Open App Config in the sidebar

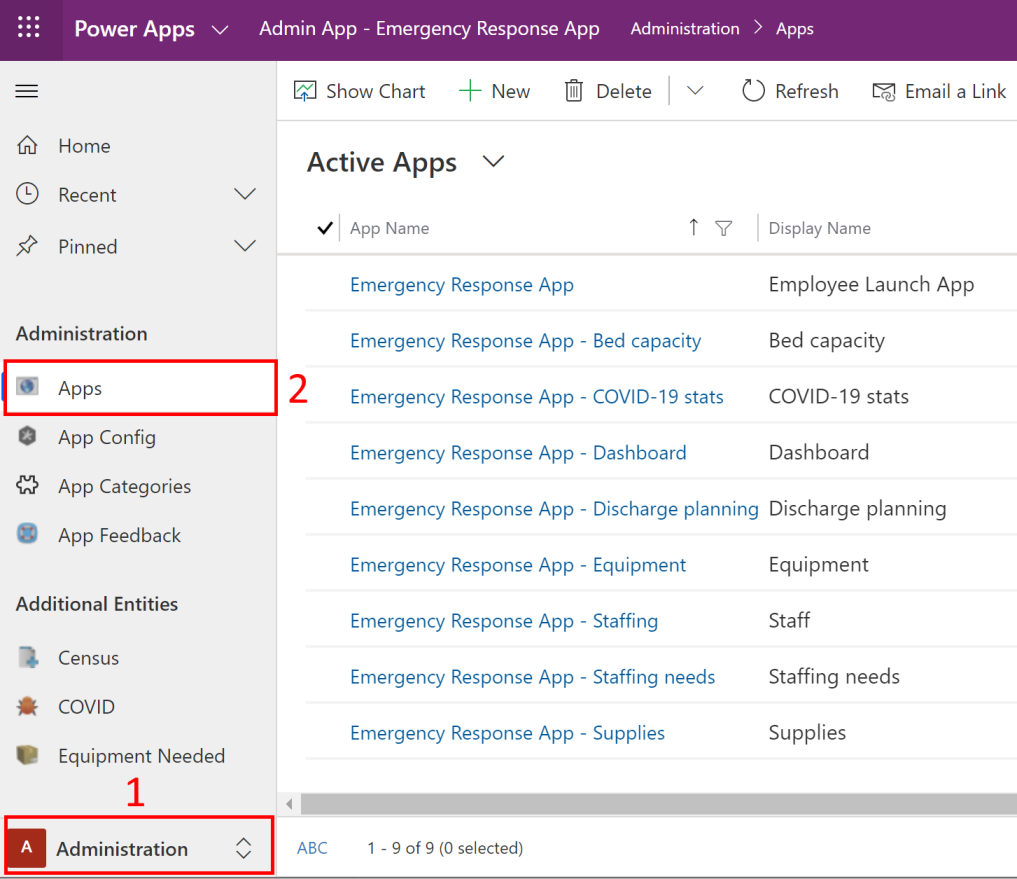click(107, 437)
